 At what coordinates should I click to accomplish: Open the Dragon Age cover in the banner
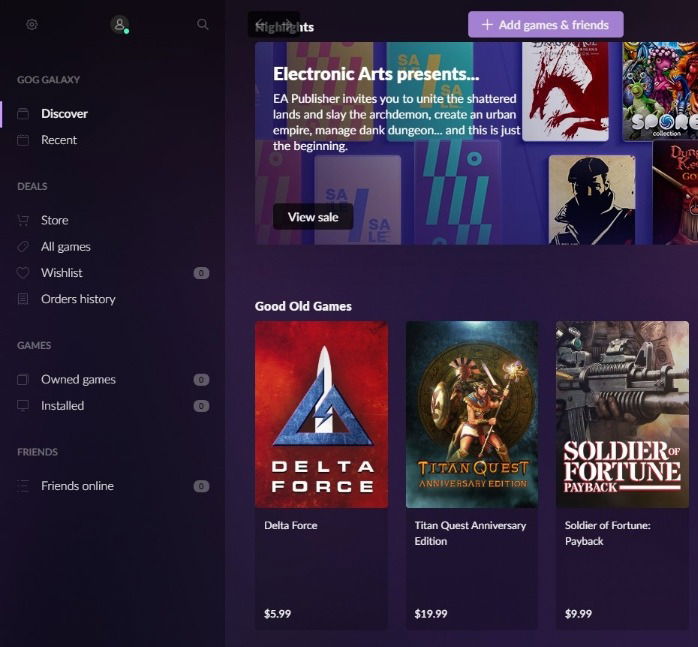[x=565, y=91]
